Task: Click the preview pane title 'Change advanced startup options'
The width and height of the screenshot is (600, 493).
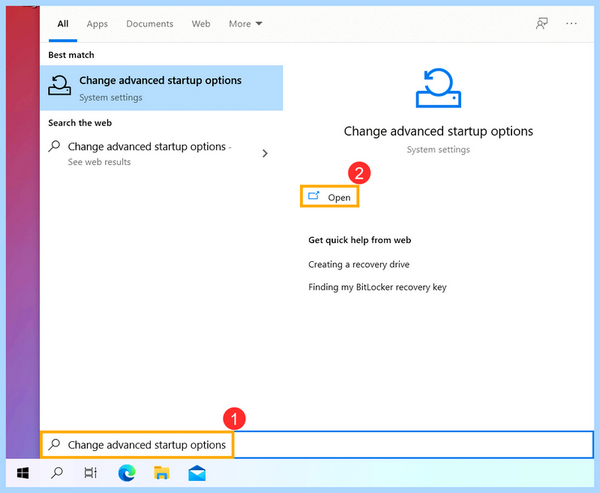Action: pos(438,131)
